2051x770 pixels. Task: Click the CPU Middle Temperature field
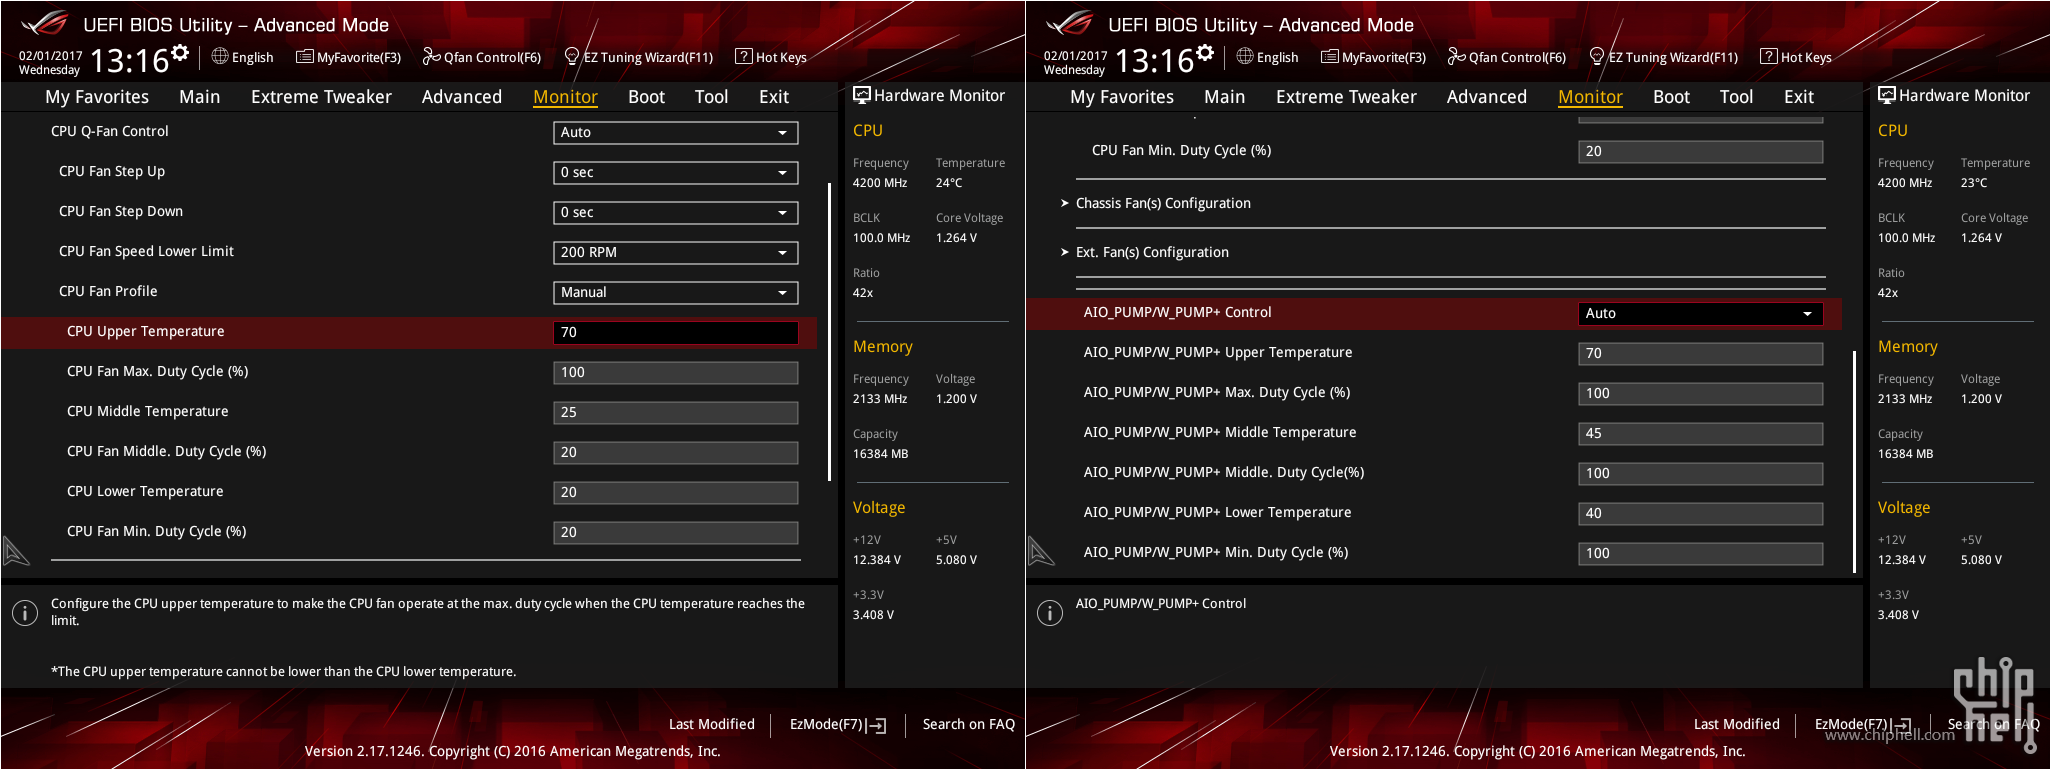(x=676, y=412)
